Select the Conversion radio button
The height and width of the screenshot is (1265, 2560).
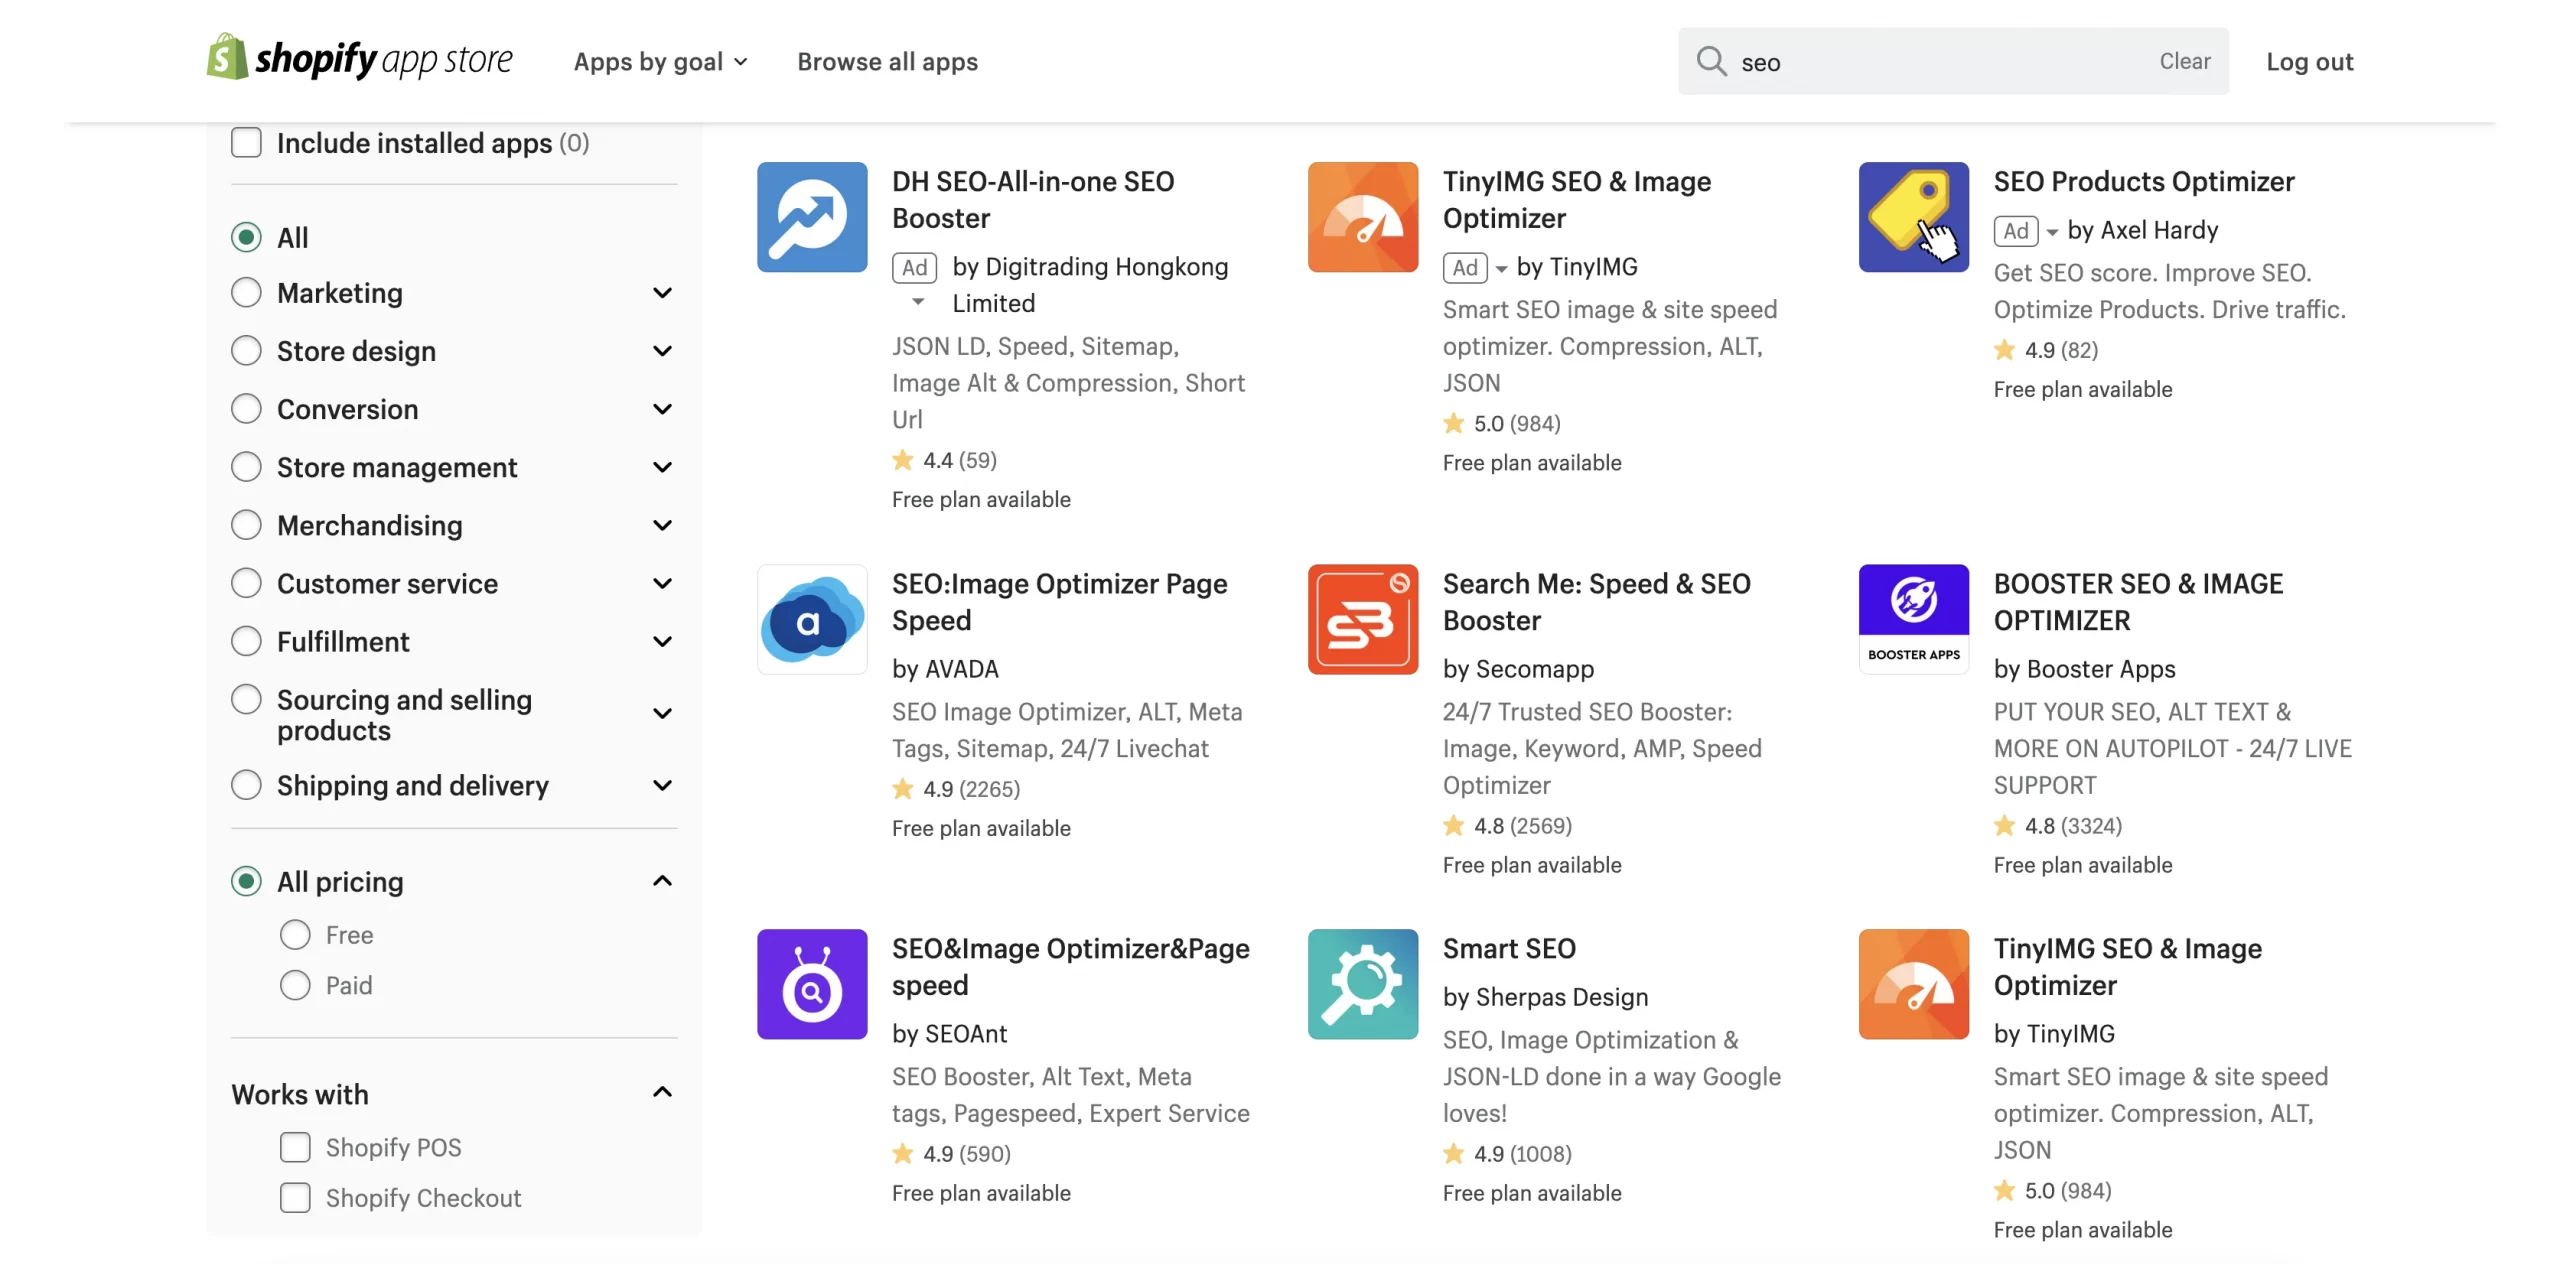[246, 408]
